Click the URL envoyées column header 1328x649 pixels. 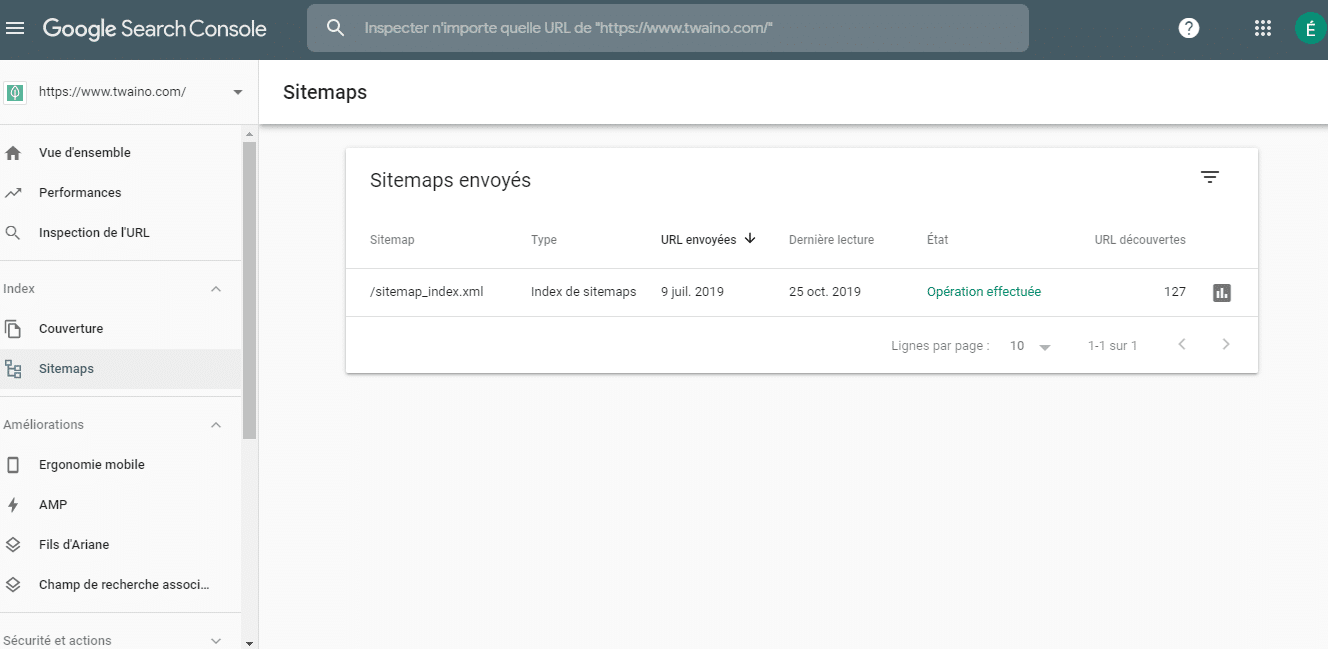click(x=698, y=240)
